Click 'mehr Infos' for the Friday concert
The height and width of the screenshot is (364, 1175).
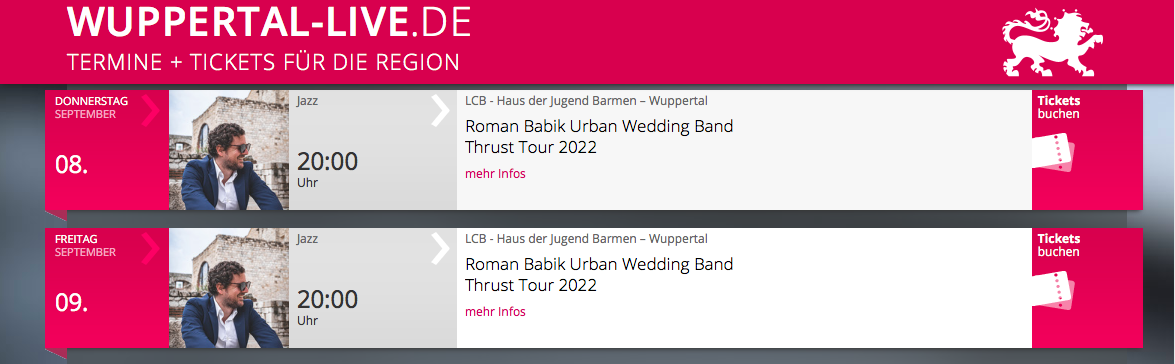pos(495,312)
